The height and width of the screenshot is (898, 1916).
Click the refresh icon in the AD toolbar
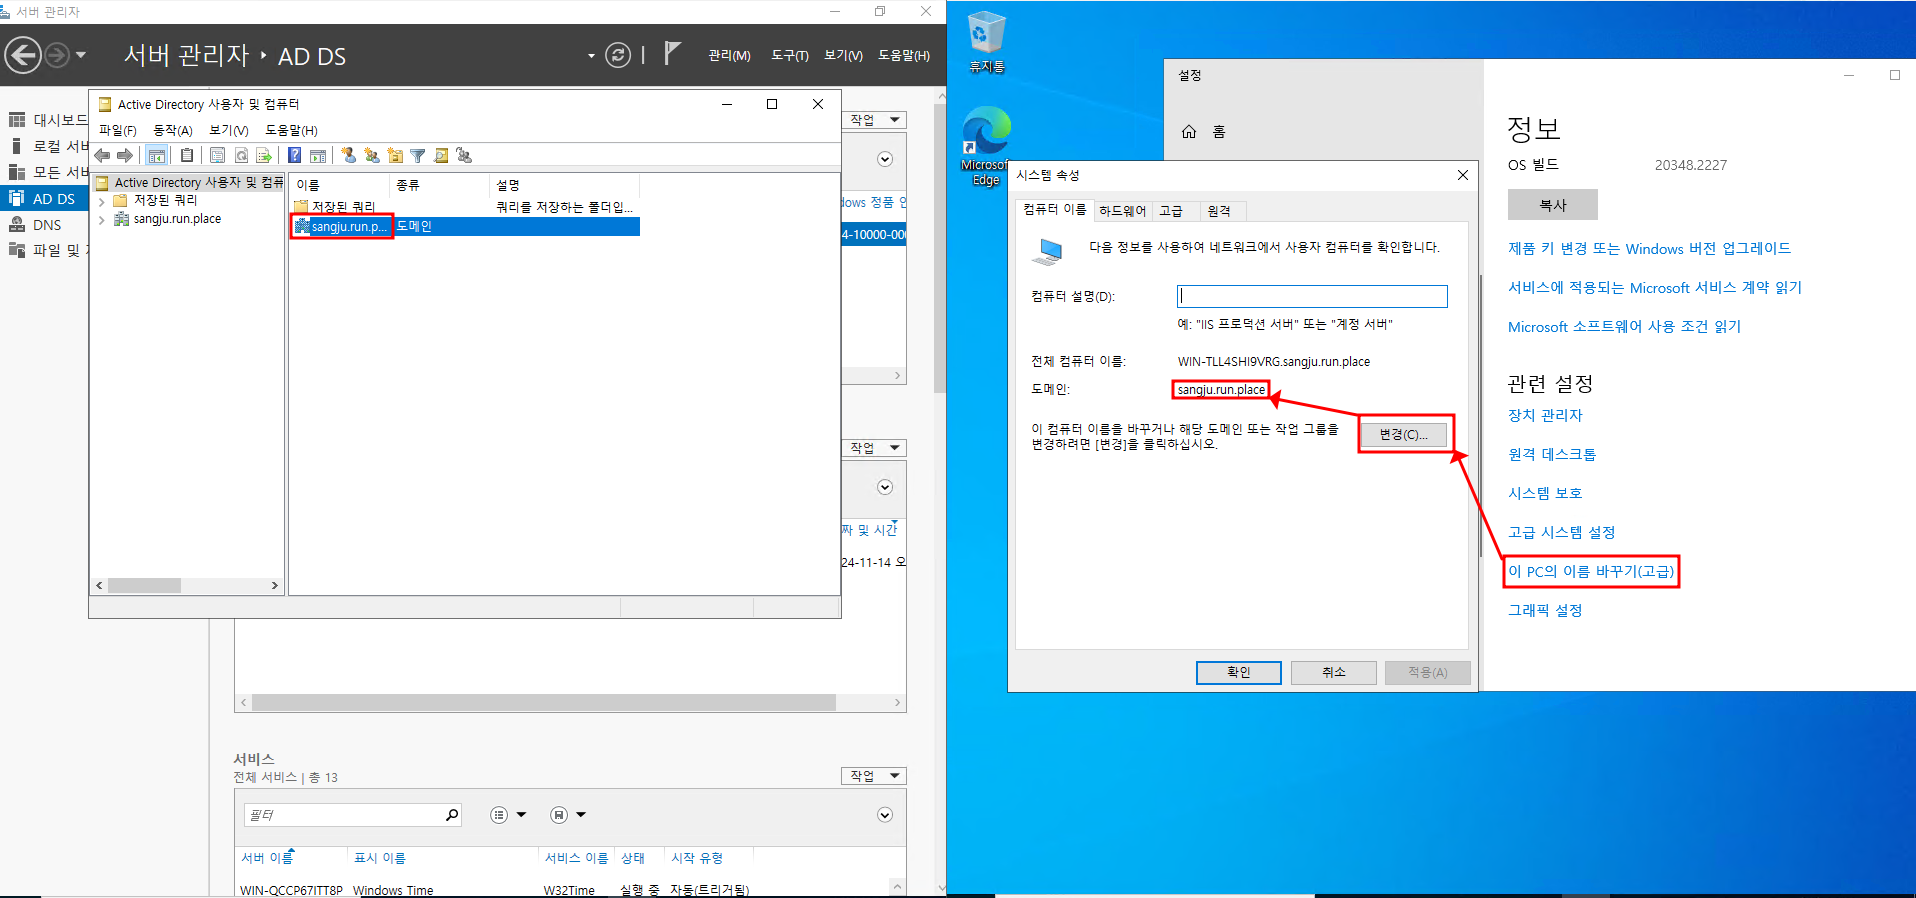[241, 155]
